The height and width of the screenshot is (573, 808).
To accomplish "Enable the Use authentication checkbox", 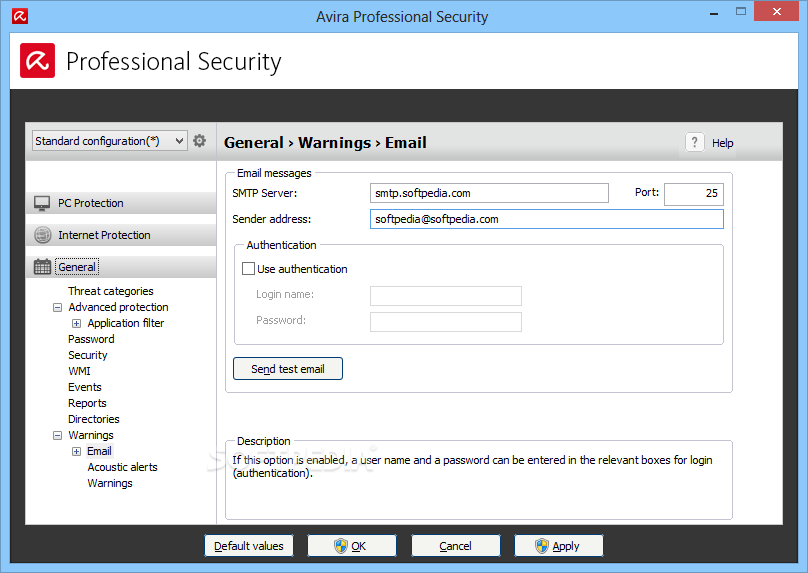I will tap(248, 268).
